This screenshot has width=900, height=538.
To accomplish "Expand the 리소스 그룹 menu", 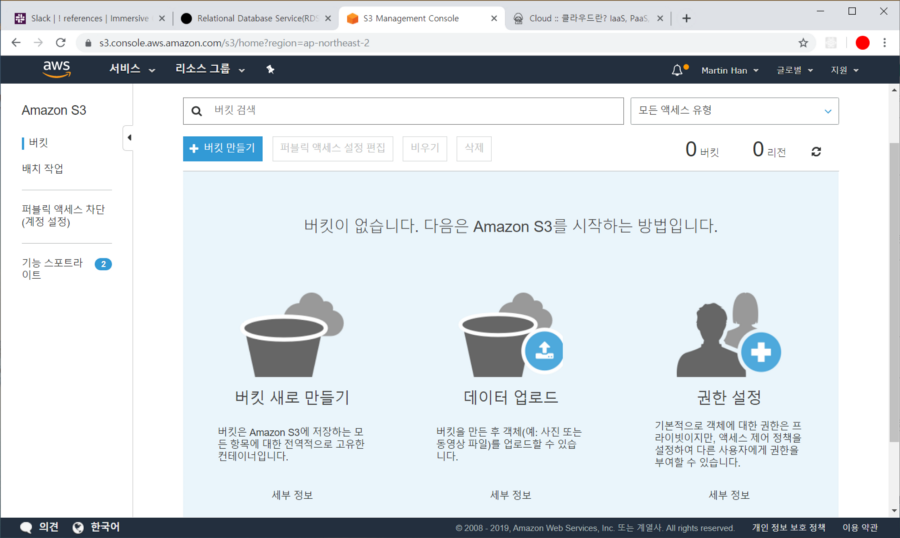I will point(210,69).
